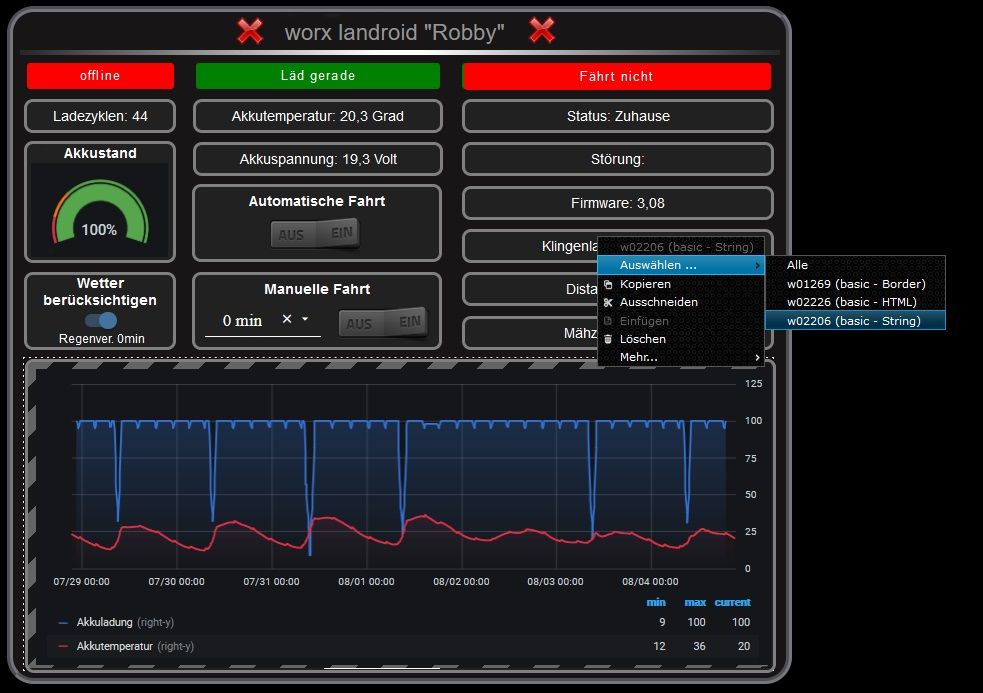Select w02206 (basic - String) in submenu
The image size is (983, 693).
[x=855, y=321]
